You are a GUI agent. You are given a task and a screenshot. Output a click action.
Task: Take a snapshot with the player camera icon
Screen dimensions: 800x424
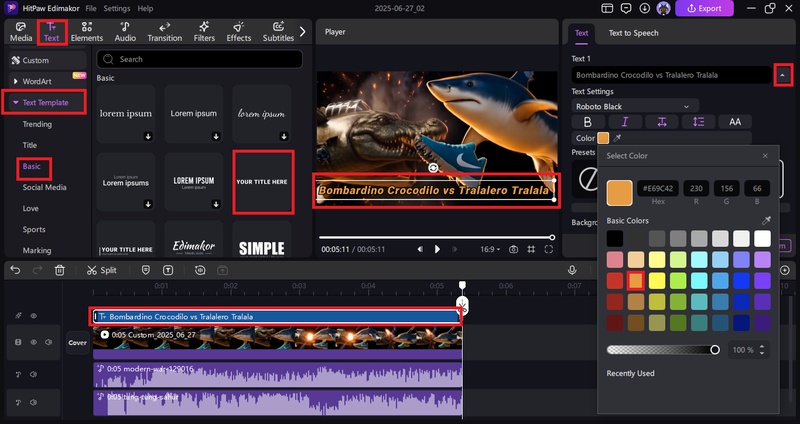tap(513, 249)
